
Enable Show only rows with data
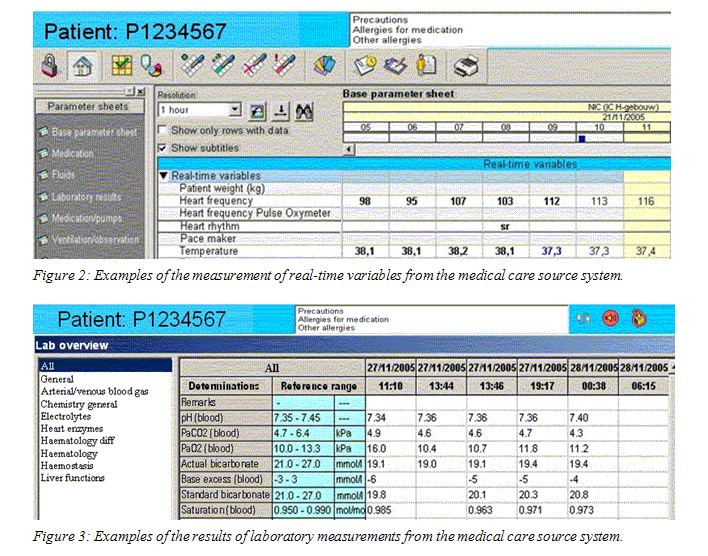(x=164, y=130)
